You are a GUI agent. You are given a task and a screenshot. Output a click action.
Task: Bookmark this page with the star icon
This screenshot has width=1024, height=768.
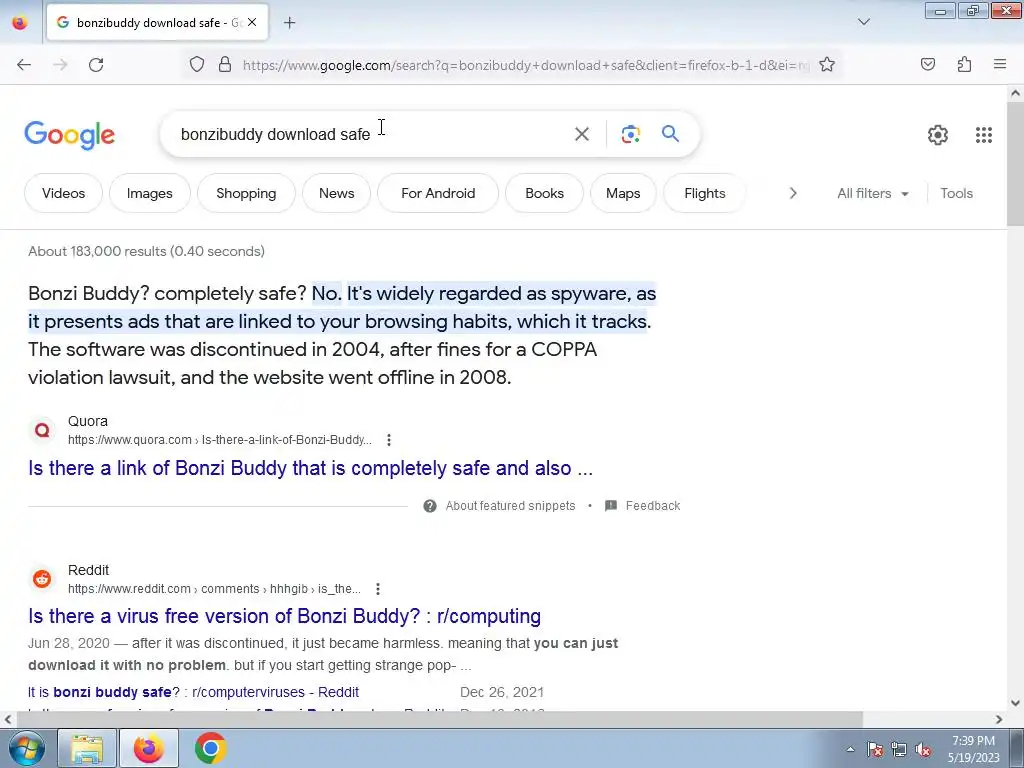click(x=827, y=65)
